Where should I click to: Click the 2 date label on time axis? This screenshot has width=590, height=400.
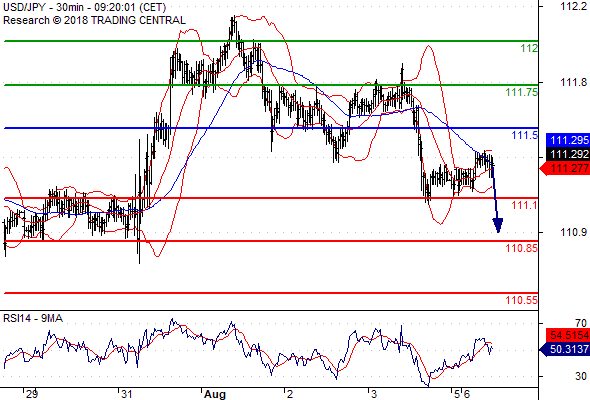point(290,394)
